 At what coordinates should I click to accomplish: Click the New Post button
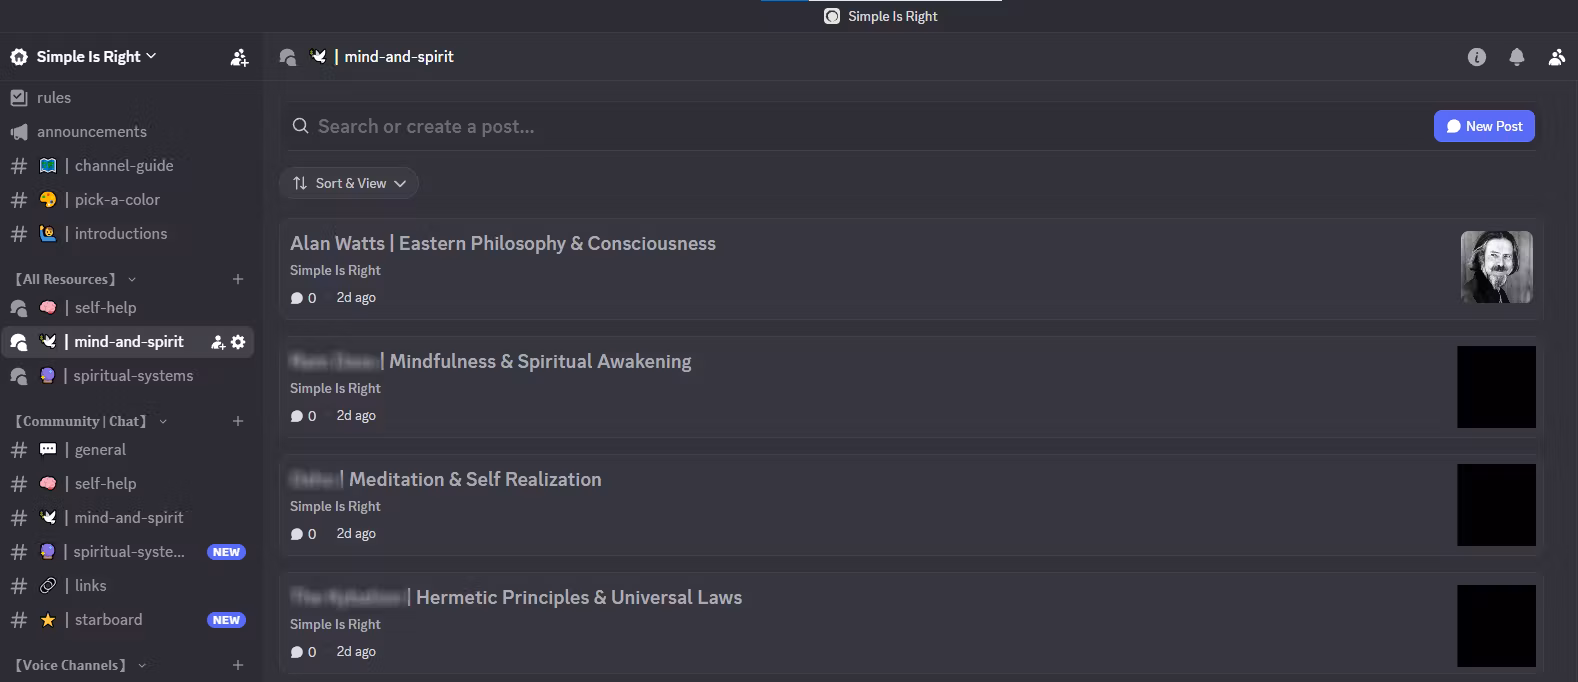pos(1483,126)
